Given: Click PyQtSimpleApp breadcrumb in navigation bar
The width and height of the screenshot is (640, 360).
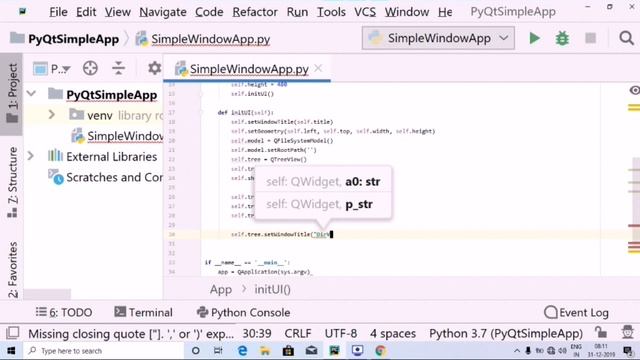Looking at the screenshot, I should click(x=64, y=39).
